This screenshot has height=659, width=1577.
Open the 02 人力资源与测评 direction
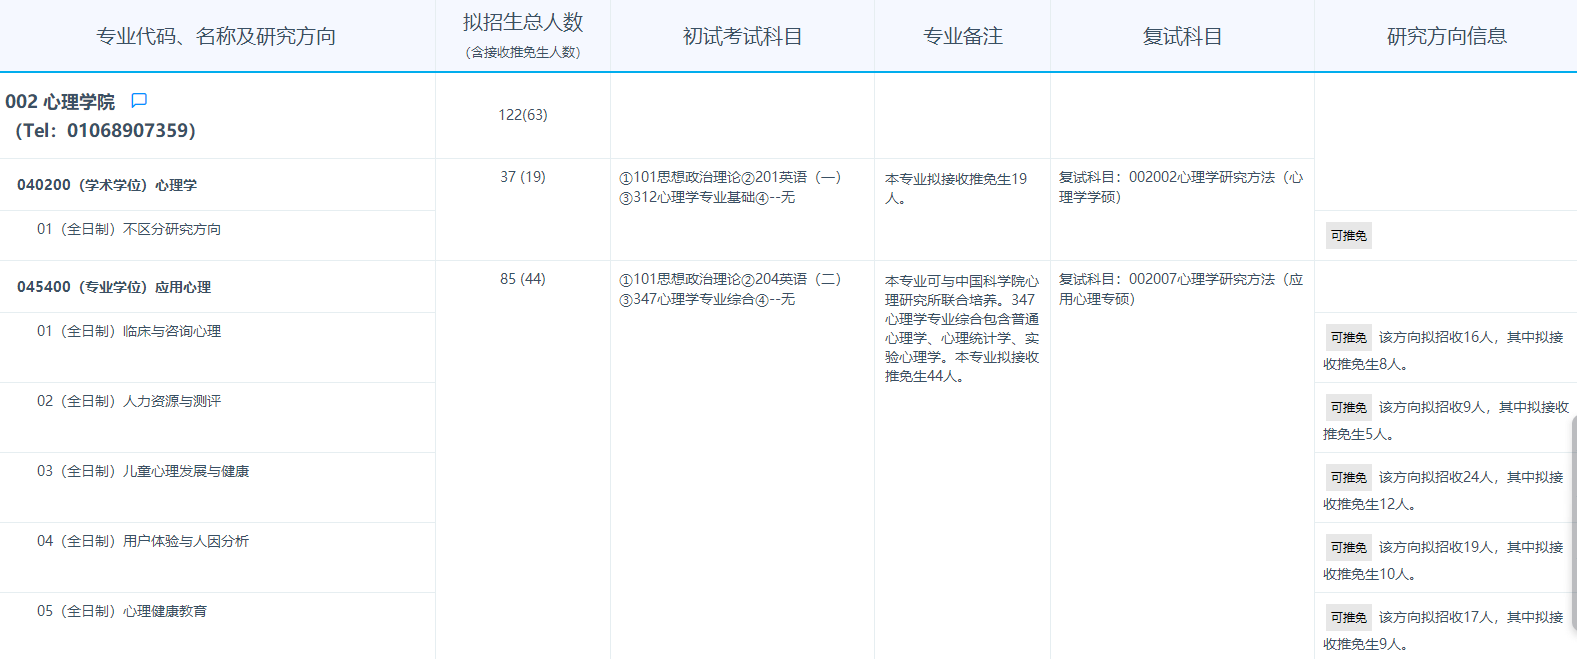129,401
